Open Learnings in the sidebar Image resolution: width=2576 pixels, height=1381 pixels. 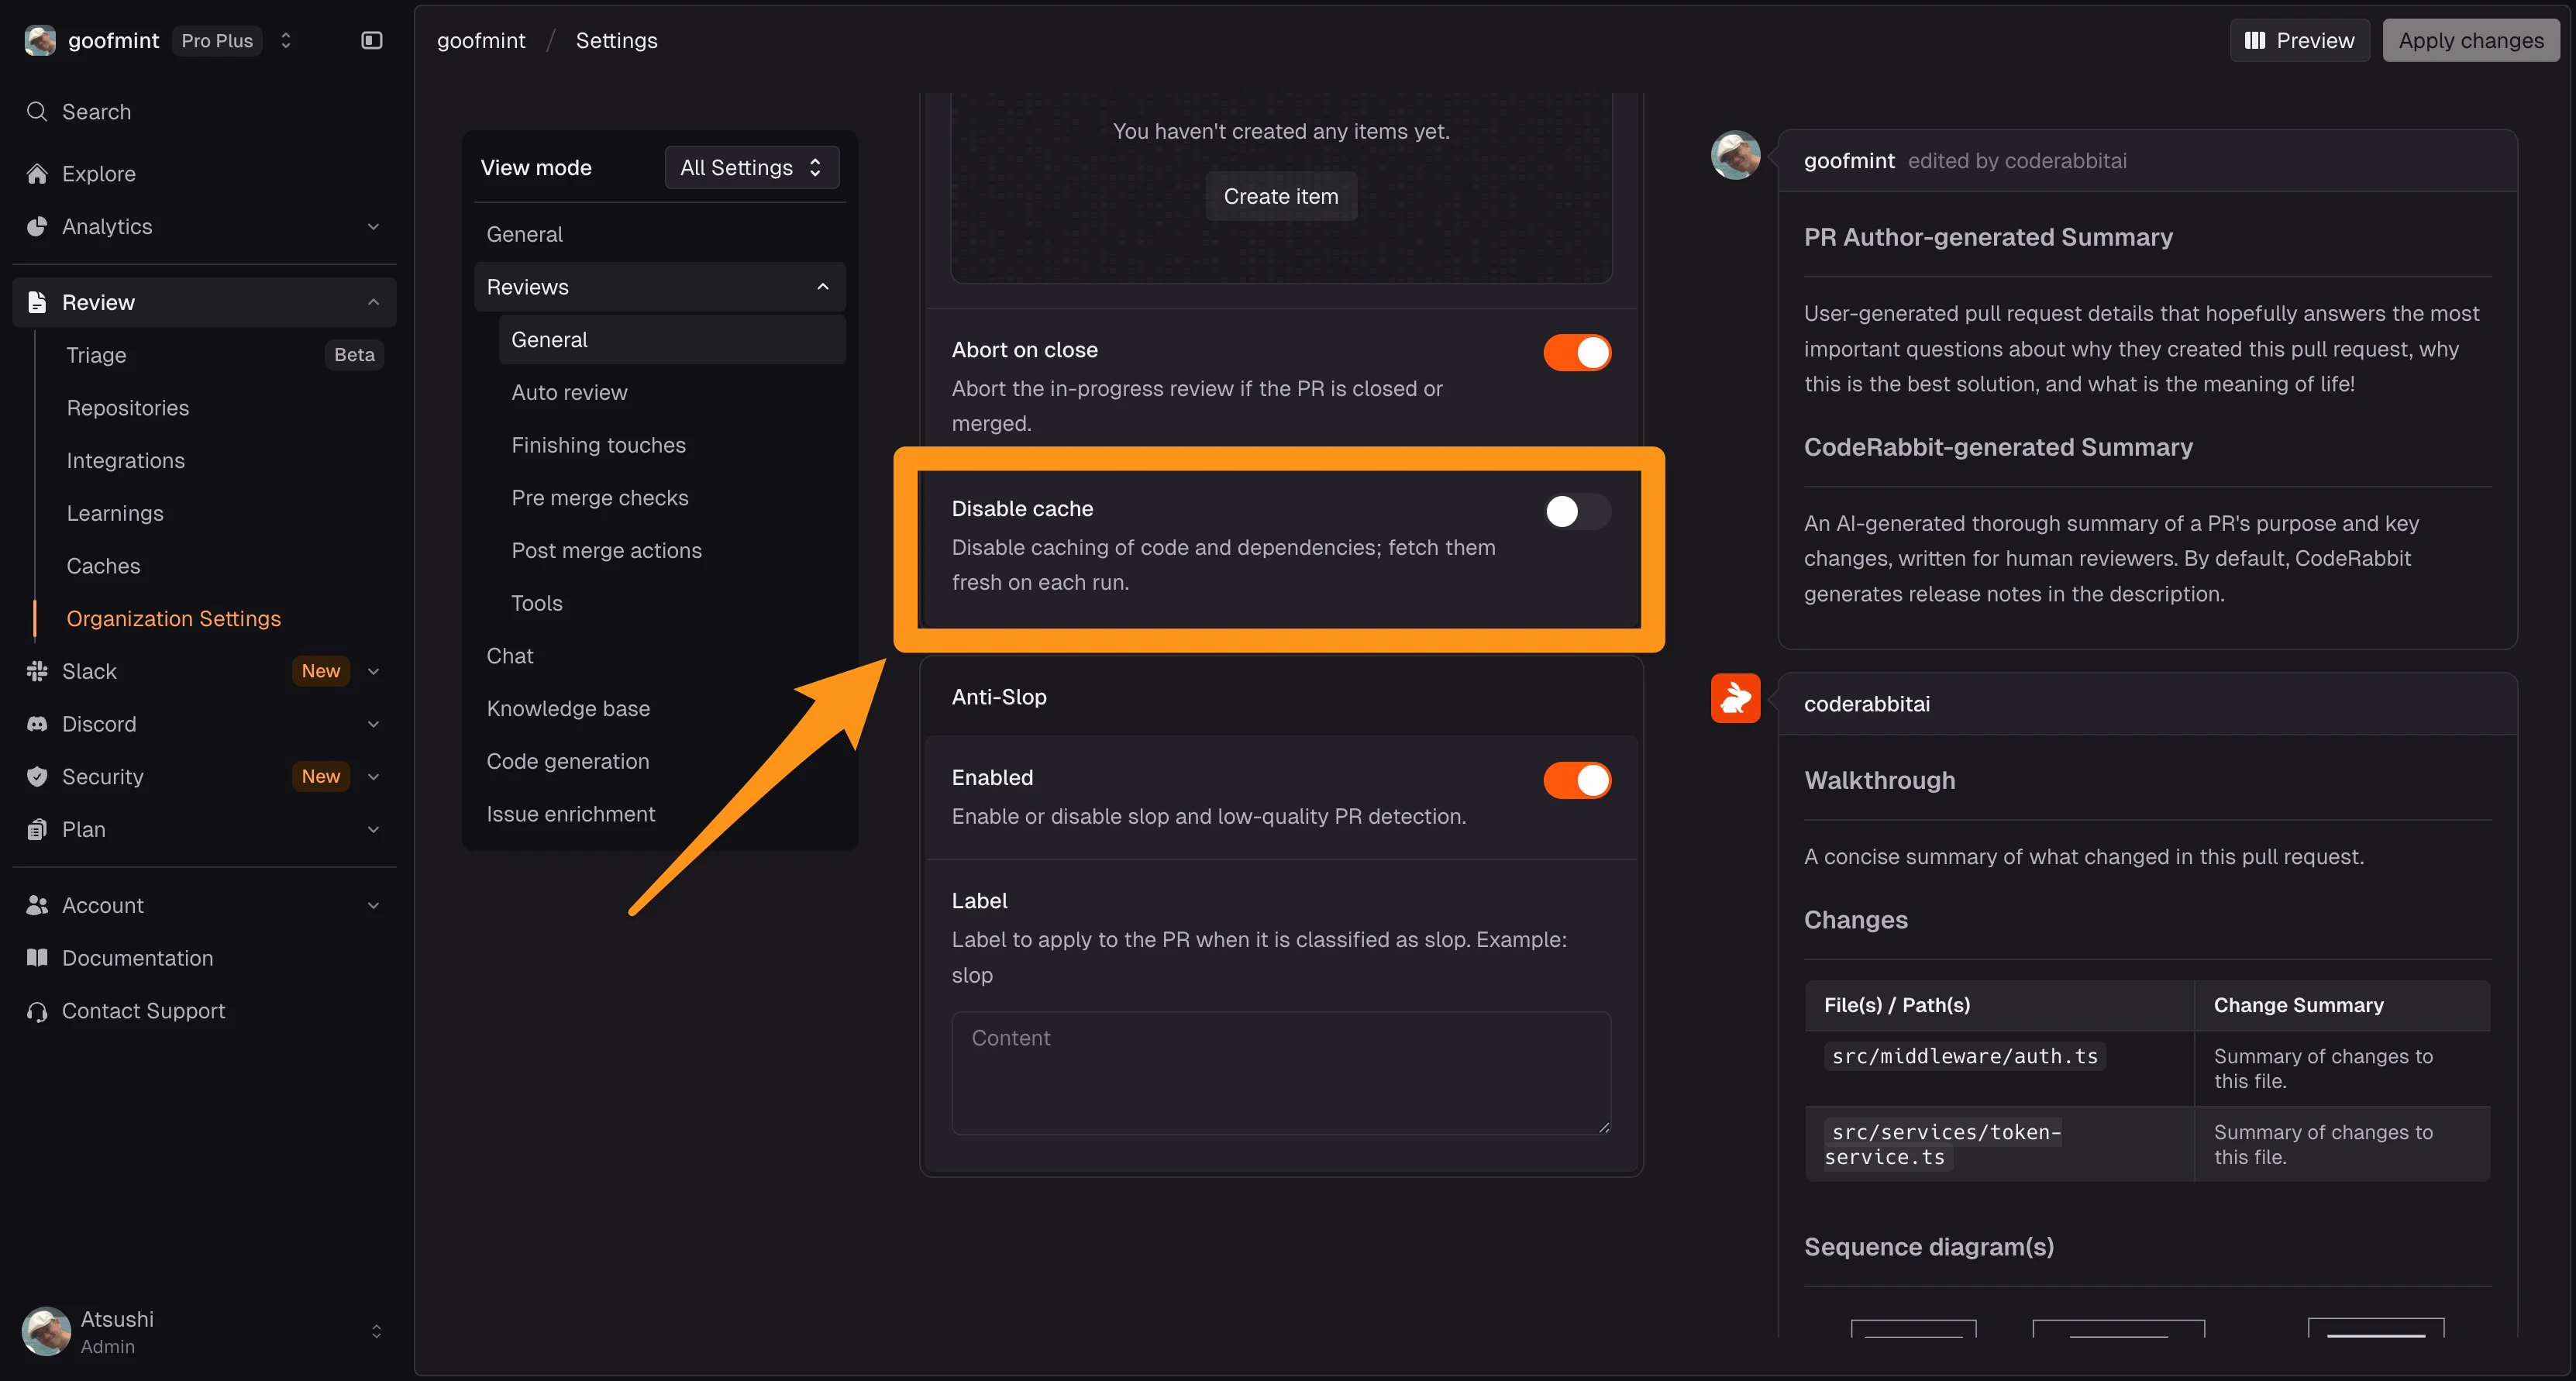tap(115, 513)
